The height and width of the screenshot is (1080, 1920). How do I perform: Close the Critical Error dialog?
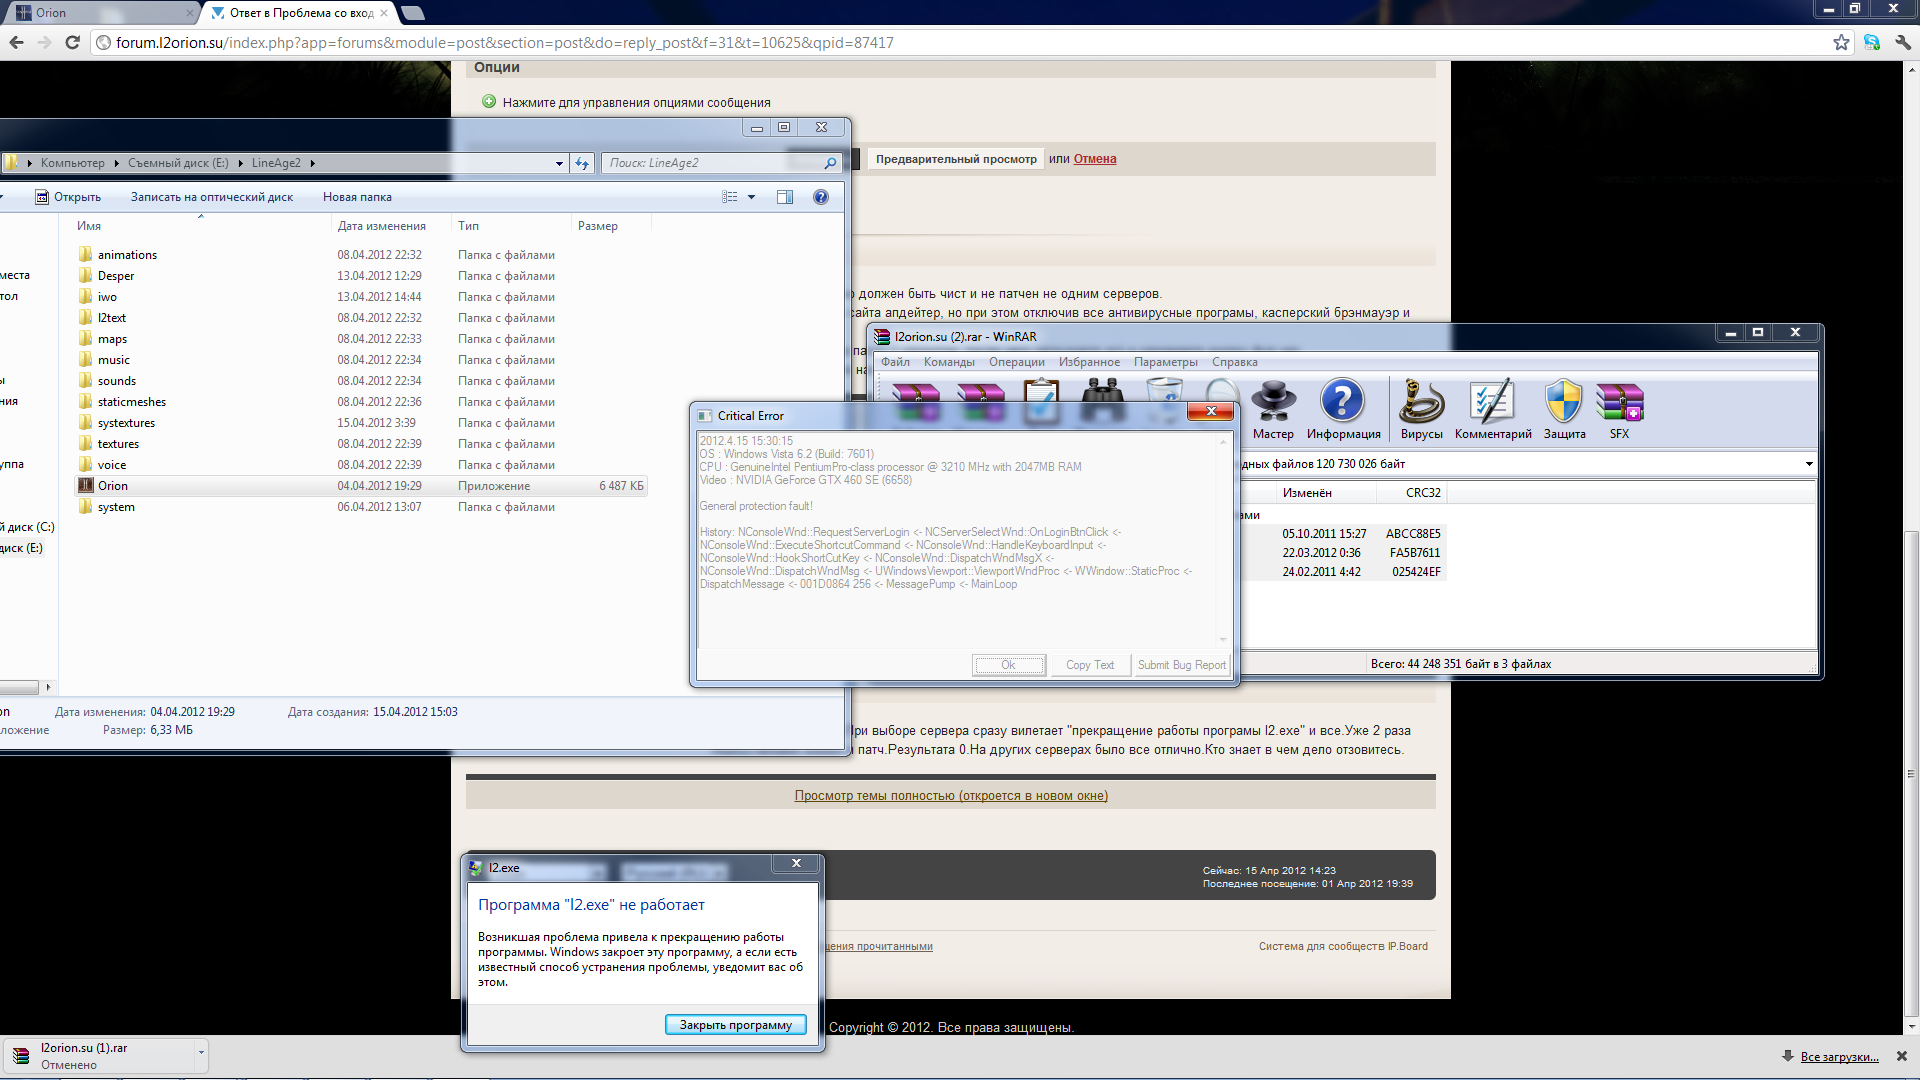point(1211,411)
